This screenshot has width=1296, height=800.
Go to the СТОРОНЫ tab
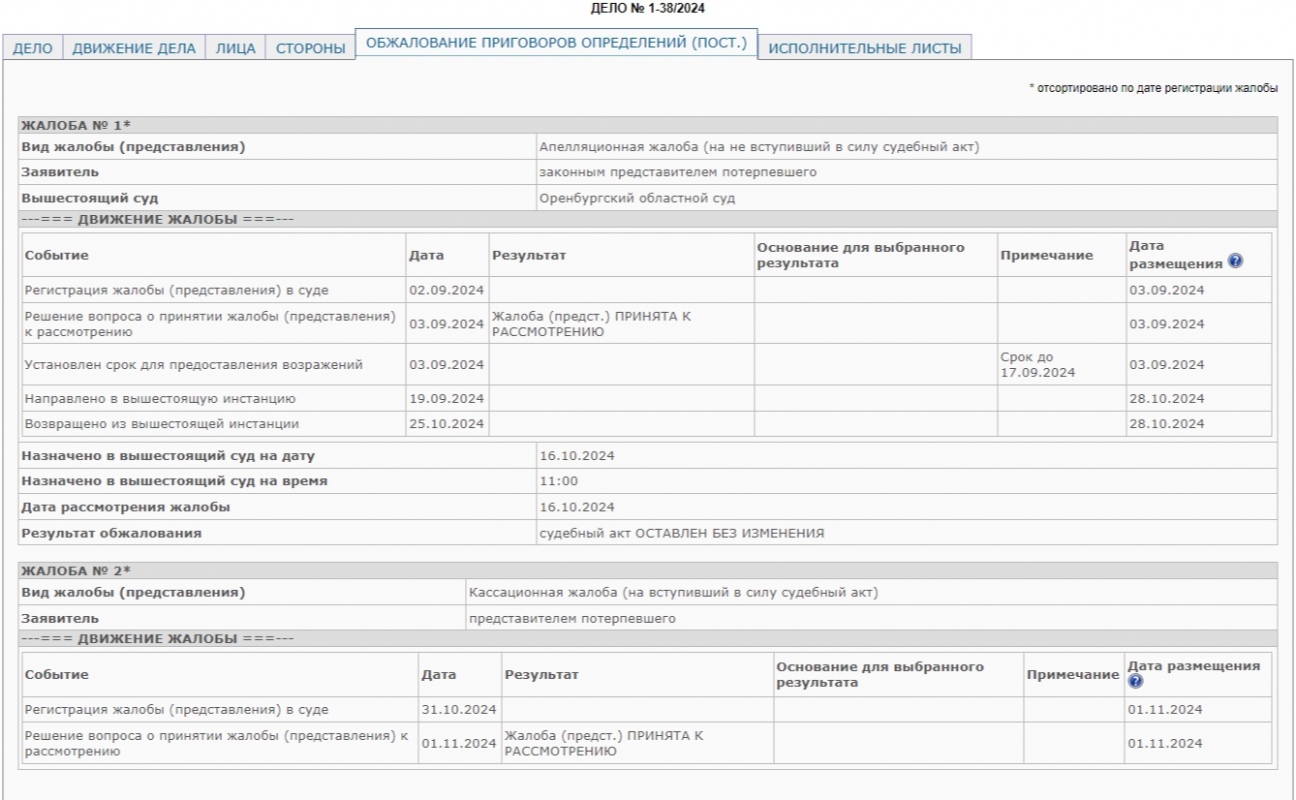tap(310, 48)
